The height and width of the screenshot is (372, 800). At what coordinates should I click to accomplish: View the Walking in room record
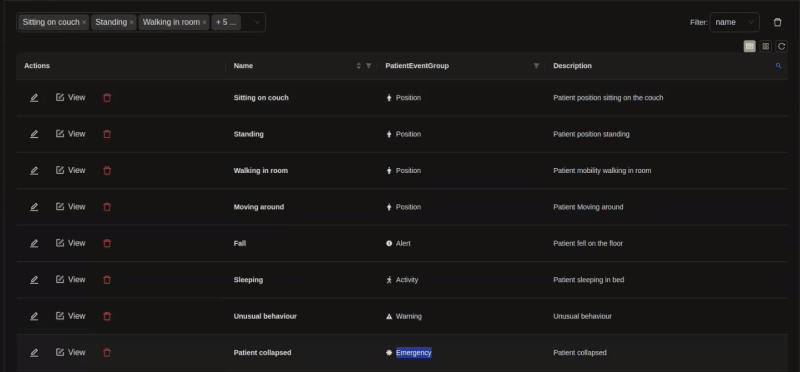[x=71, y=170]
